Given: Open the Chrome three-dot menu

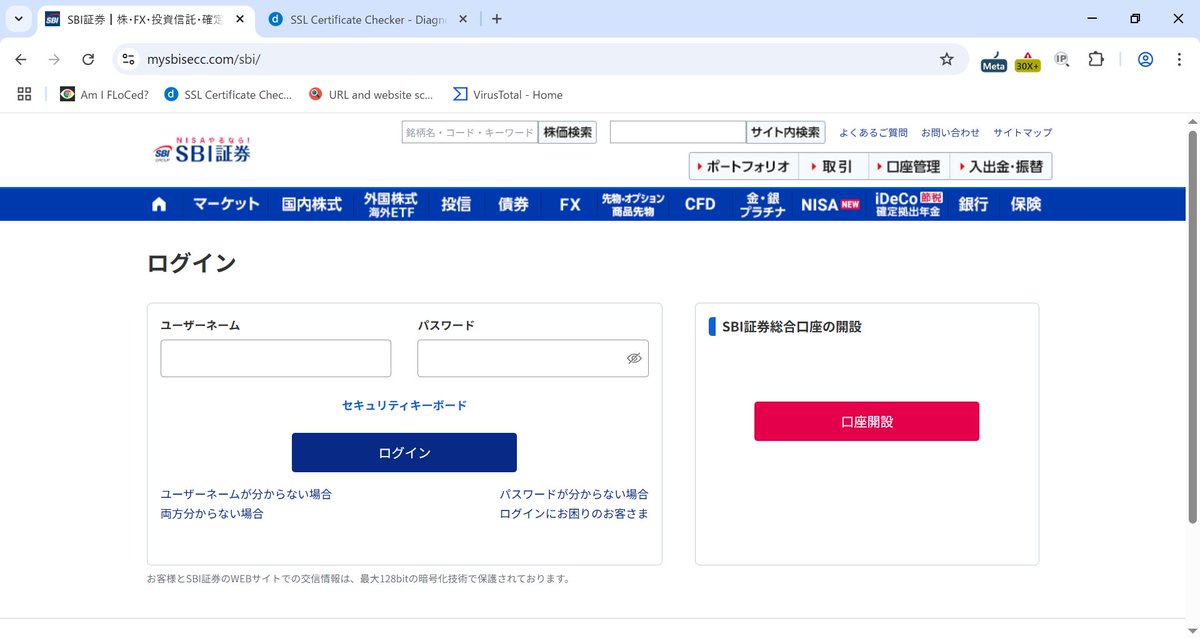Looking at the screenshot, I should 1179,59.
